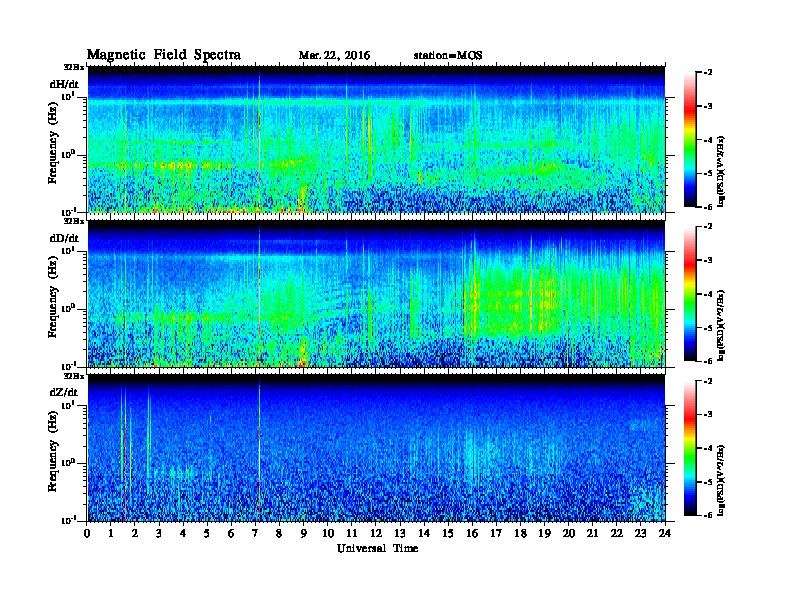The width and height of the screenshot is (792, 612).
Task: Click the dH/dt spectrogram plot area
Action: coord(376,139)
